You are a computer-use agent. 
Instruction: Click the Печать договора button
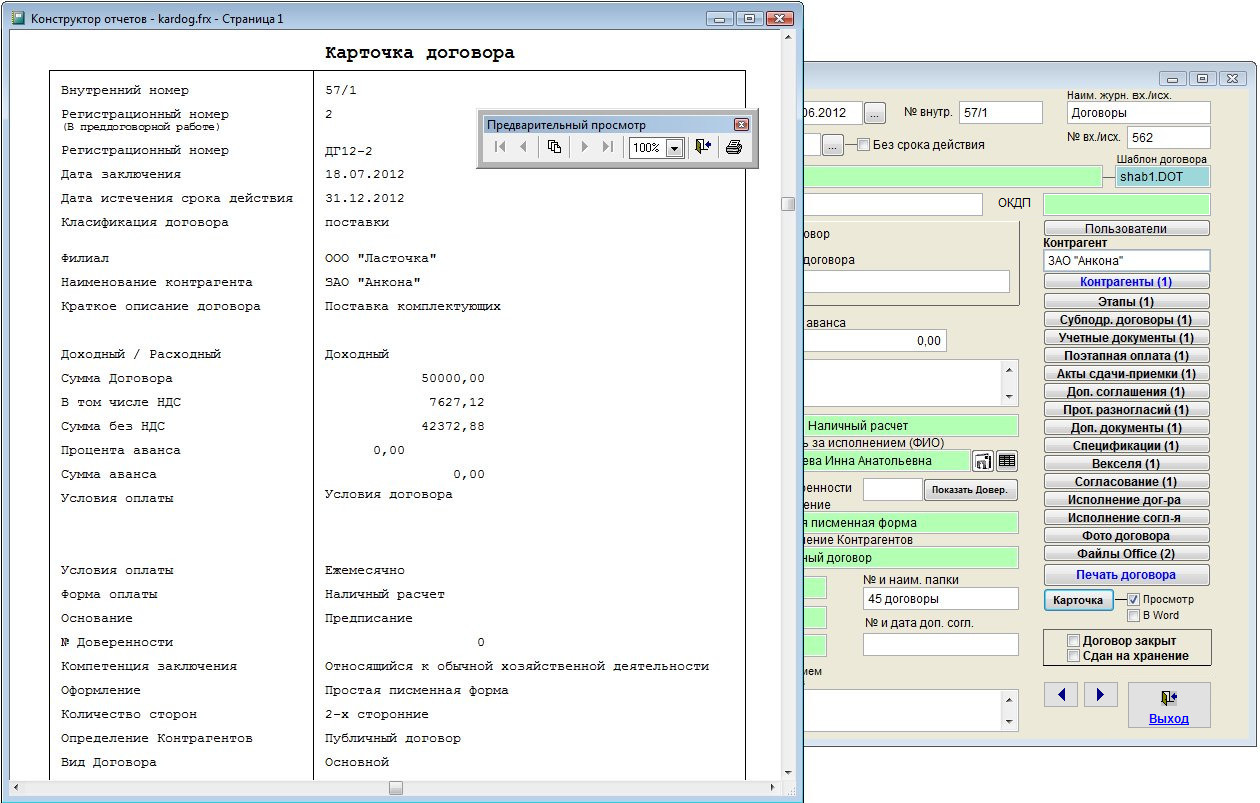click(1126, 575)
